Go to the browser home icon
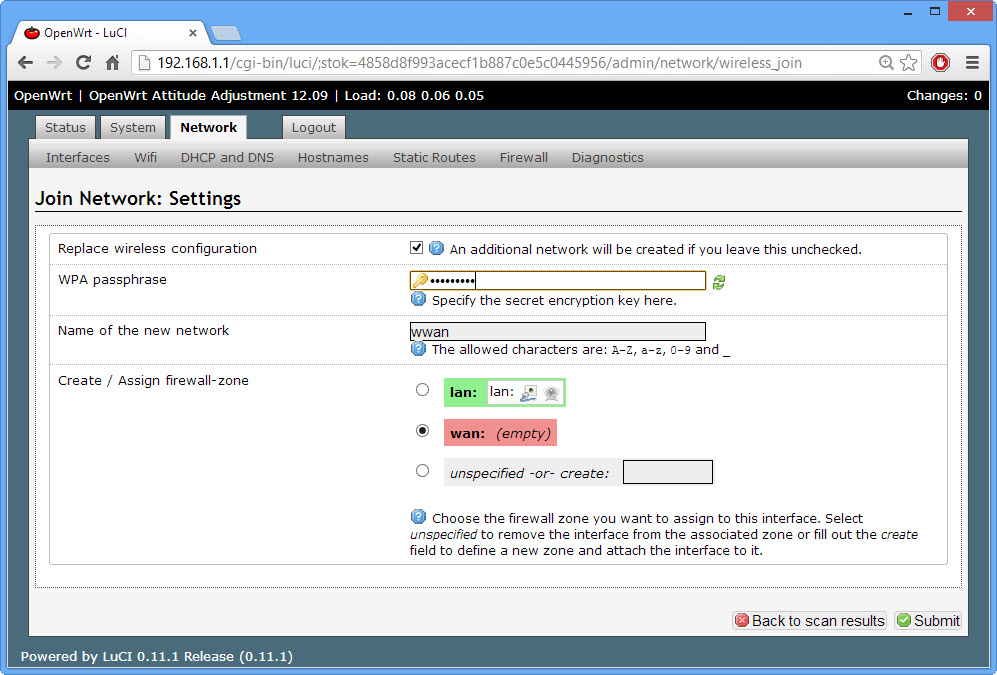Screen dimensions: 997x675 [x=113, y=62]
